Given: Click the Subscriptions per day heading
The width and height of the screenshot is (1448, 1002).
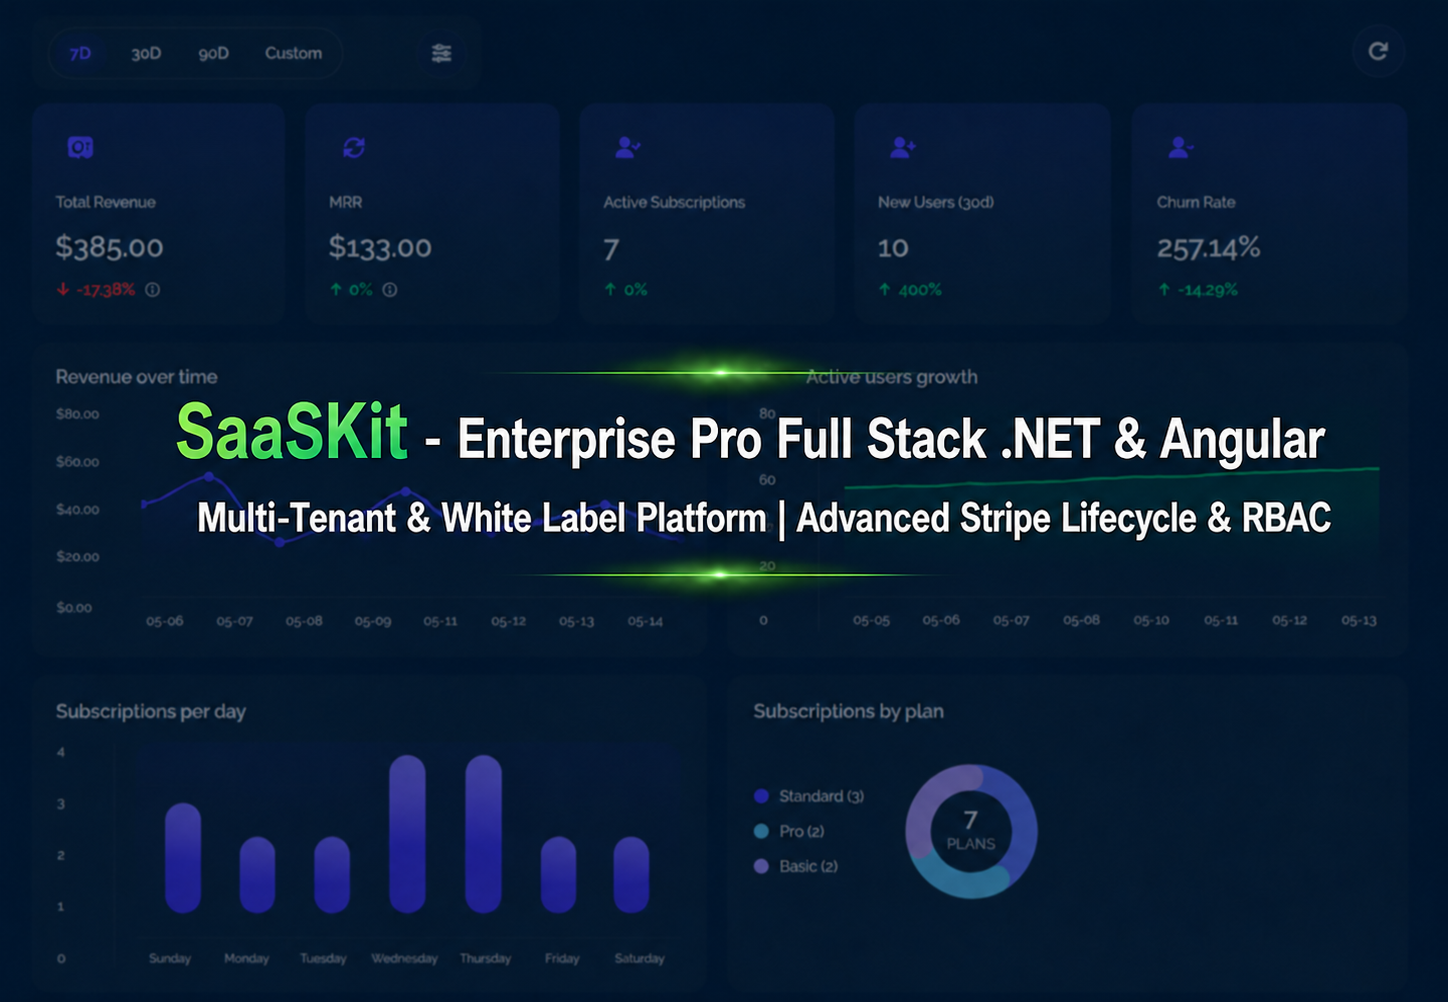Looking at the screenshot, I should [151, 711].
